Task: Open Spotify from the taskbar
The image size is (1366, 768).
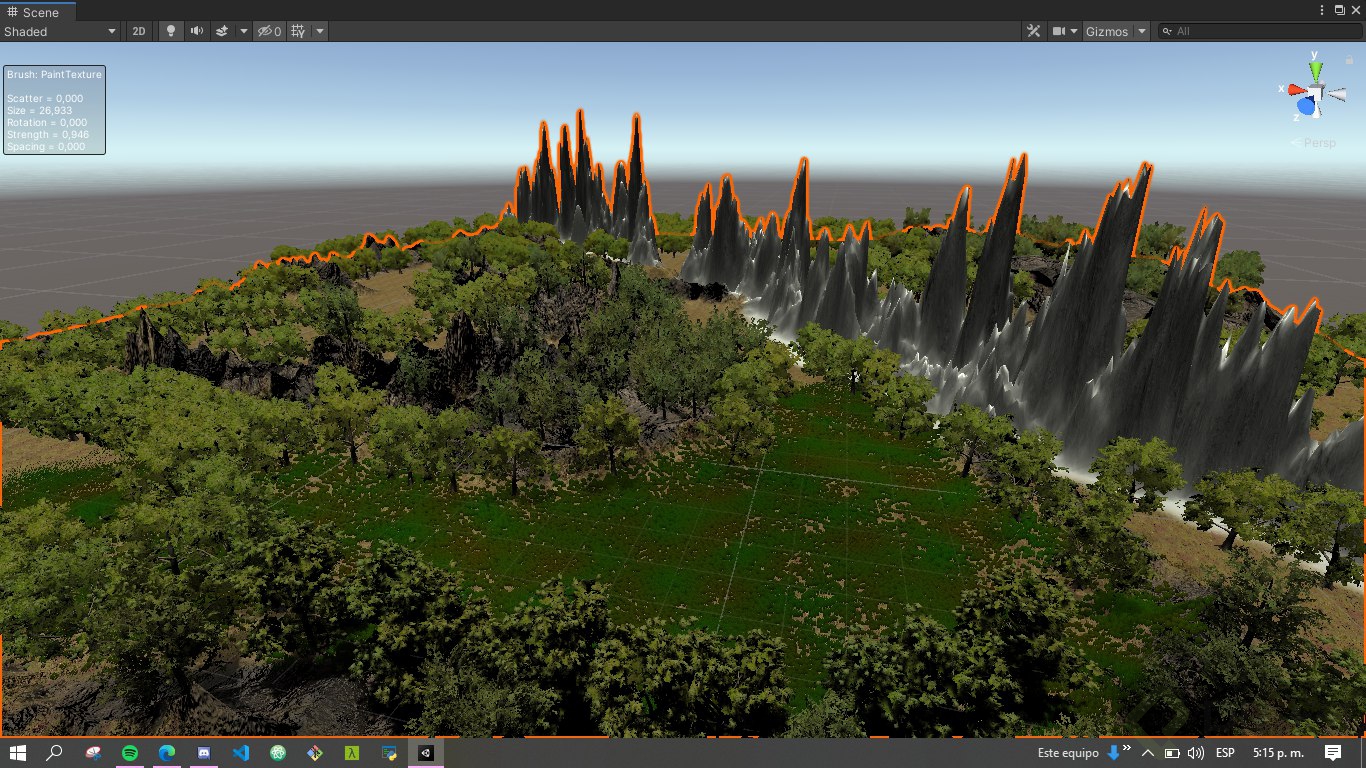Action: pyautogui.click(x=130, y=753)
